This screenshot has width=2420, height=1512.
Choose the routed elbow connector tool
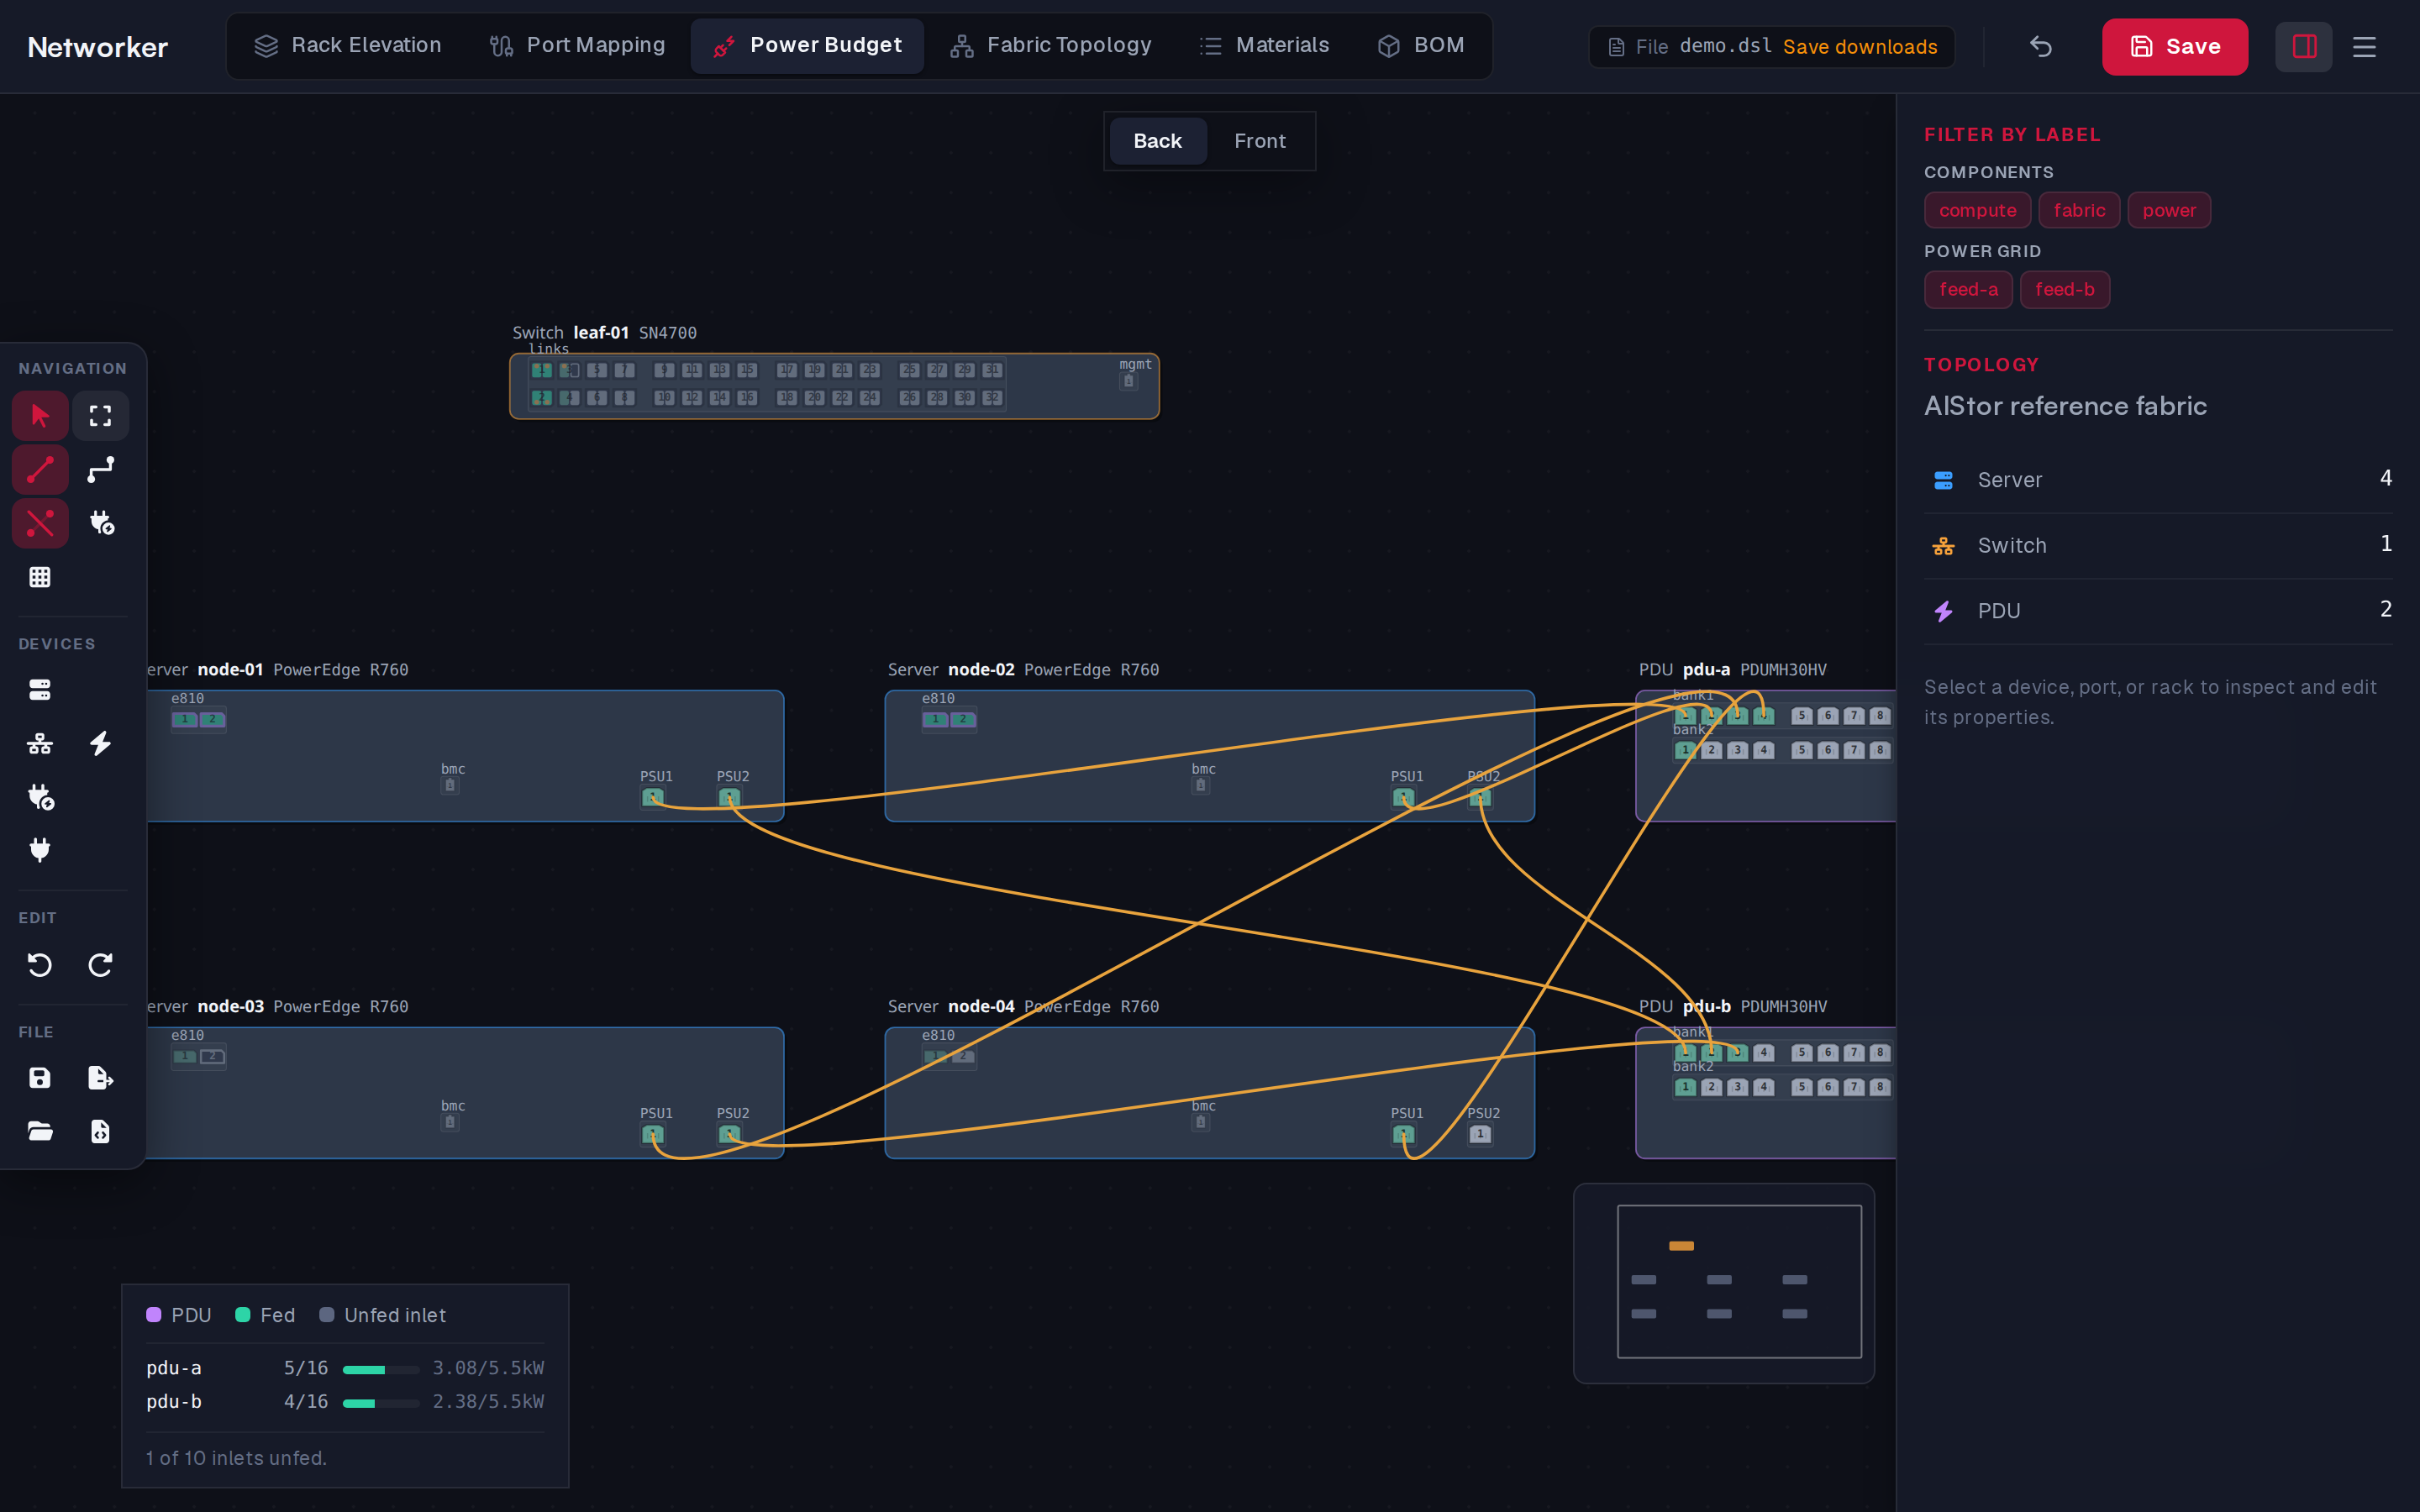pos(100,470)
